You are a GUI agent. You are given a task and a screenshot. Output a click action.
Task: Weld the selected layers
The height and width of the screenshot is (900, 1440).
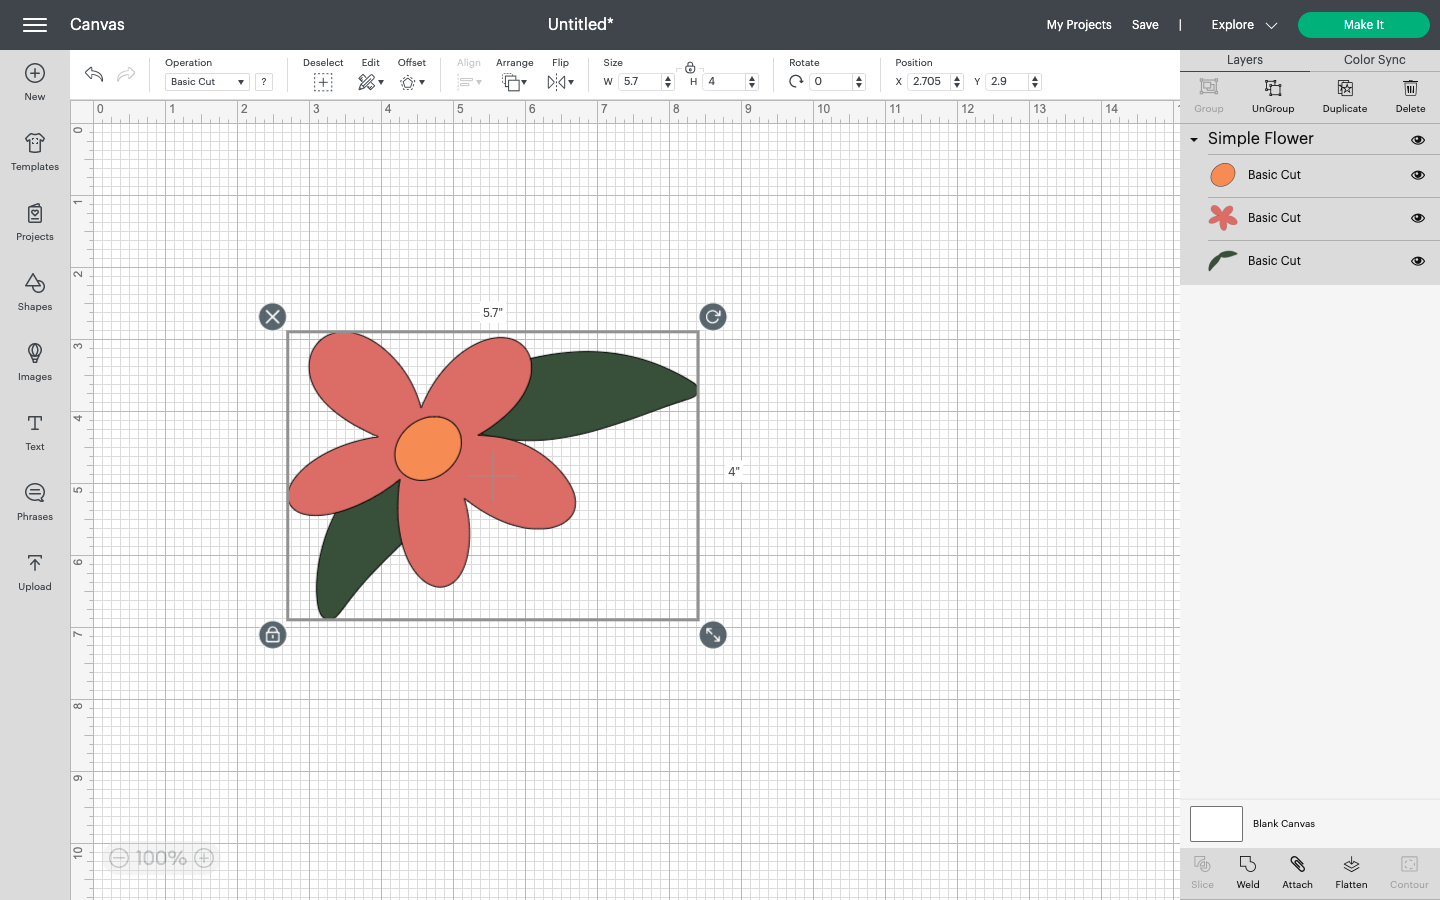click(1247, 872)
